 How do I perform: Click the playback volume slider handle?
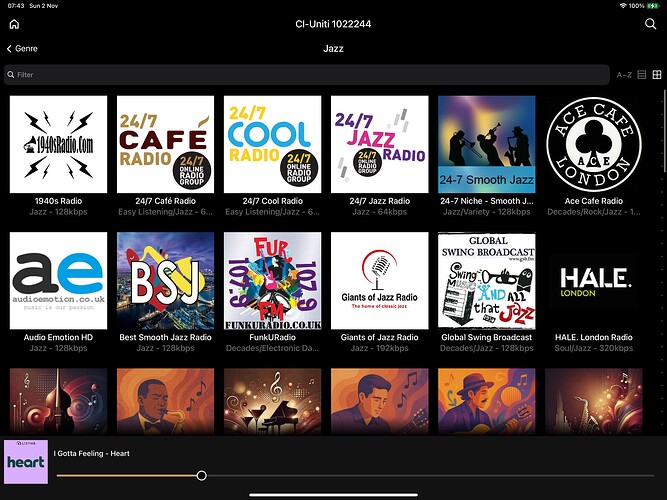(x=202, y=476)
